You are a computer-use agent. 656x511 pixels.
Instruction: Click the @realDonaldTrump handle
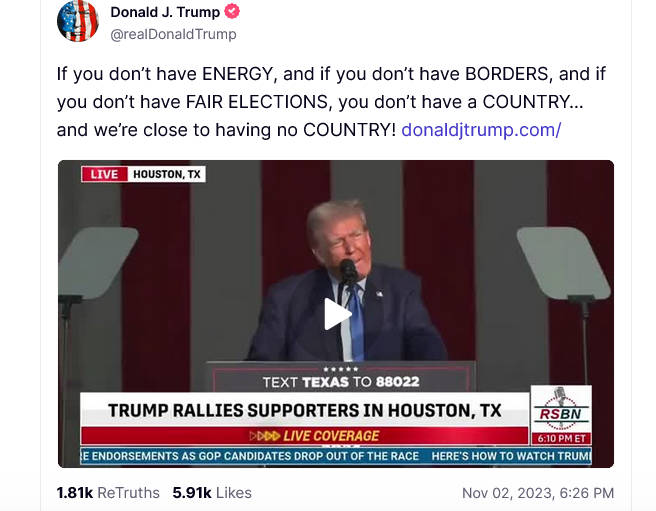(173, 34)
